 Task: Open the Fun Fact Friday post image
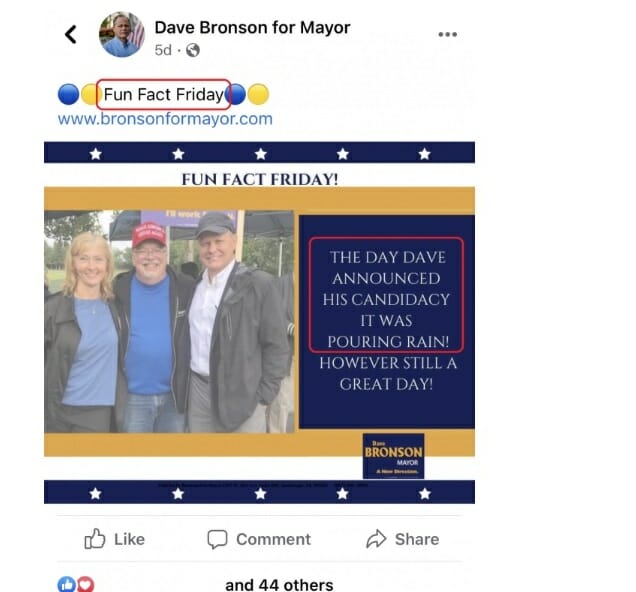click(259, 322)
